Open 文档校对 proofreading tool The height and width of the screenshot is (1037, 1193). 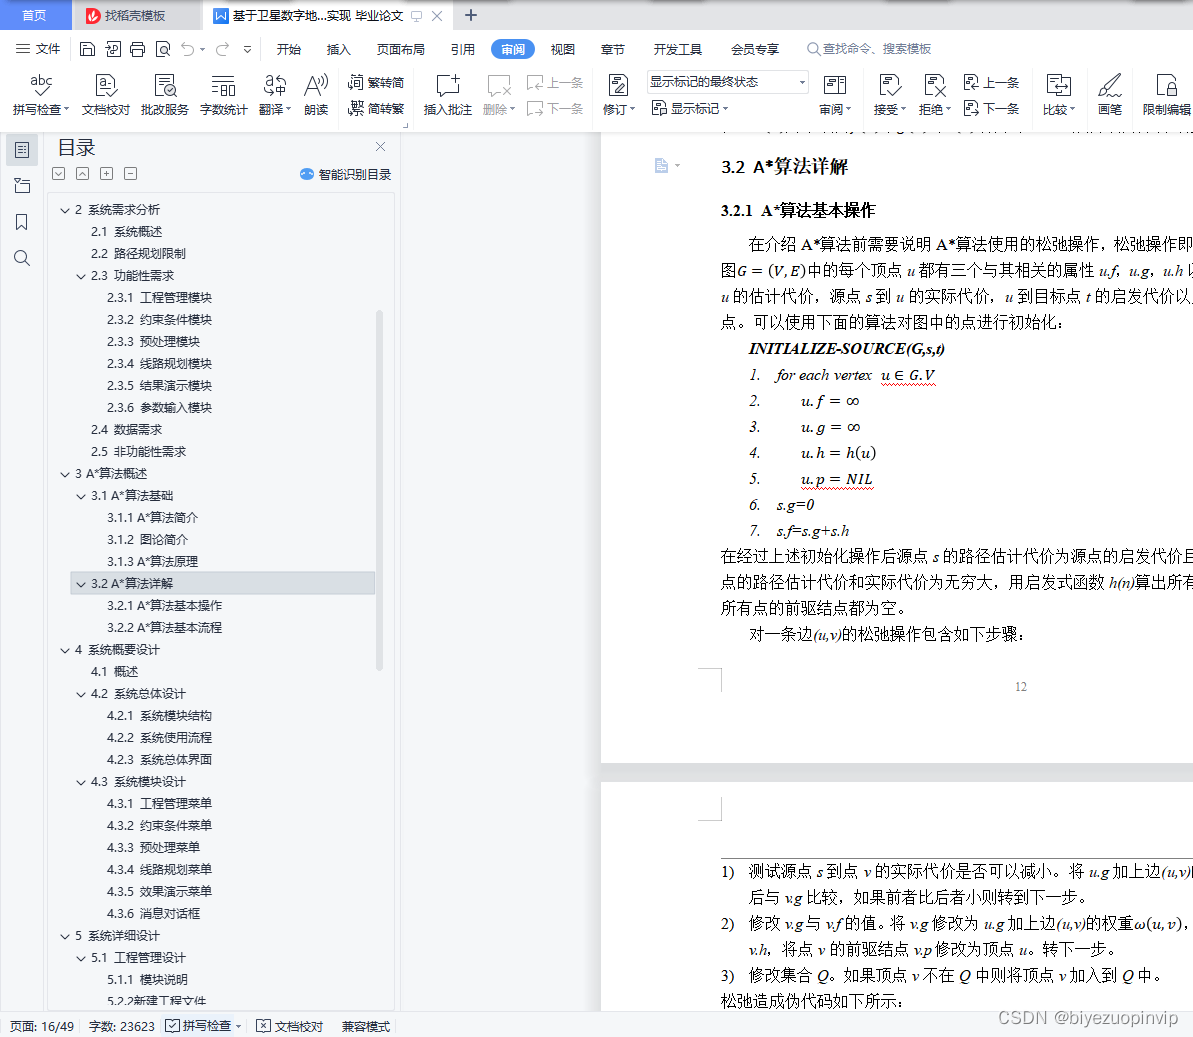pyautogui.click(x=106, y=95)
